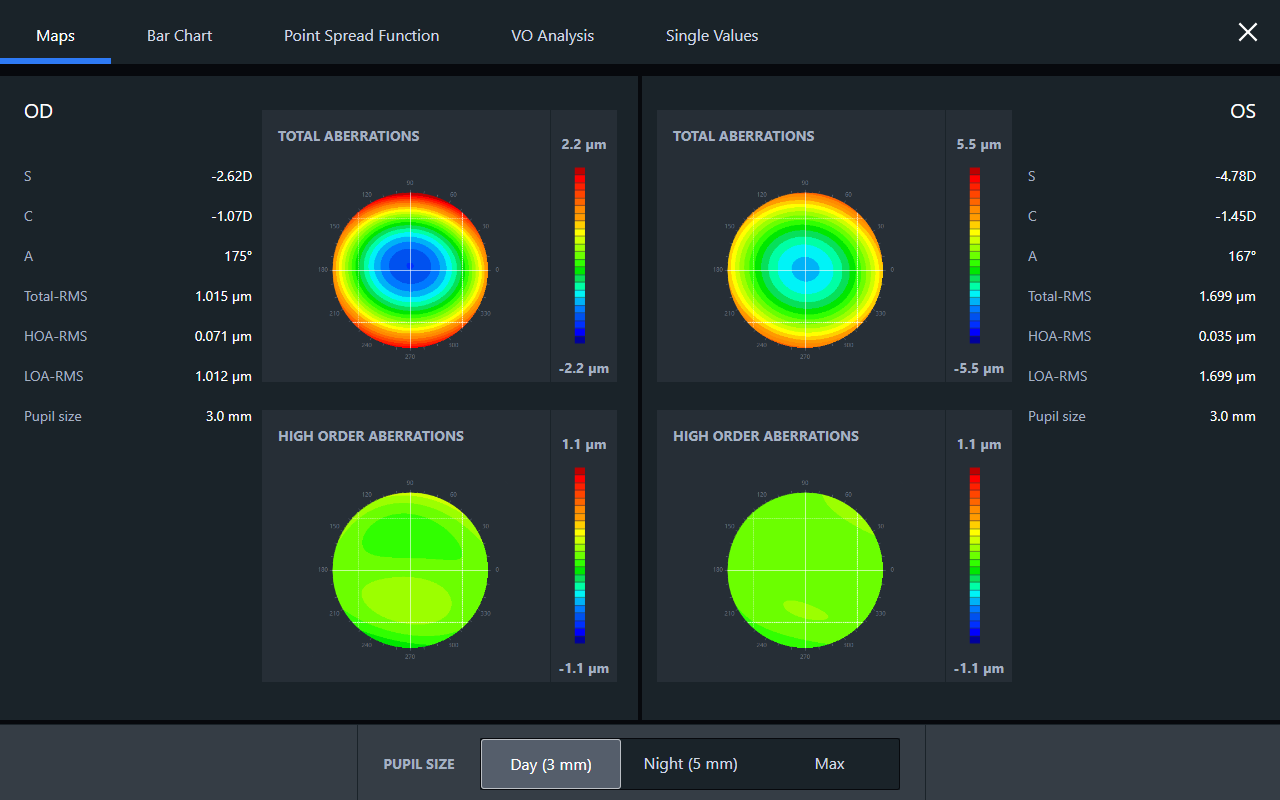Click the OD total aberrations map
Screen dimensions: 1280x800
409,270
